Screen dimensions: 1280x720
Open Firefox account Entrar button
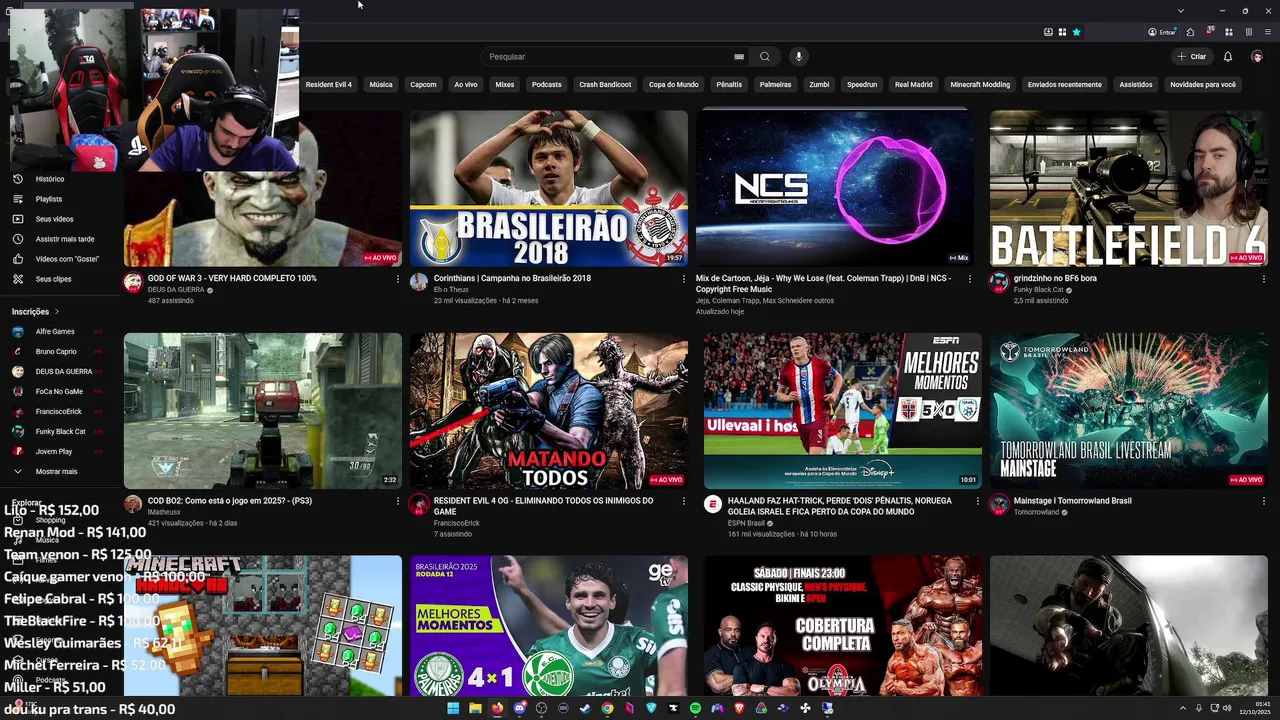[1162, 32]
